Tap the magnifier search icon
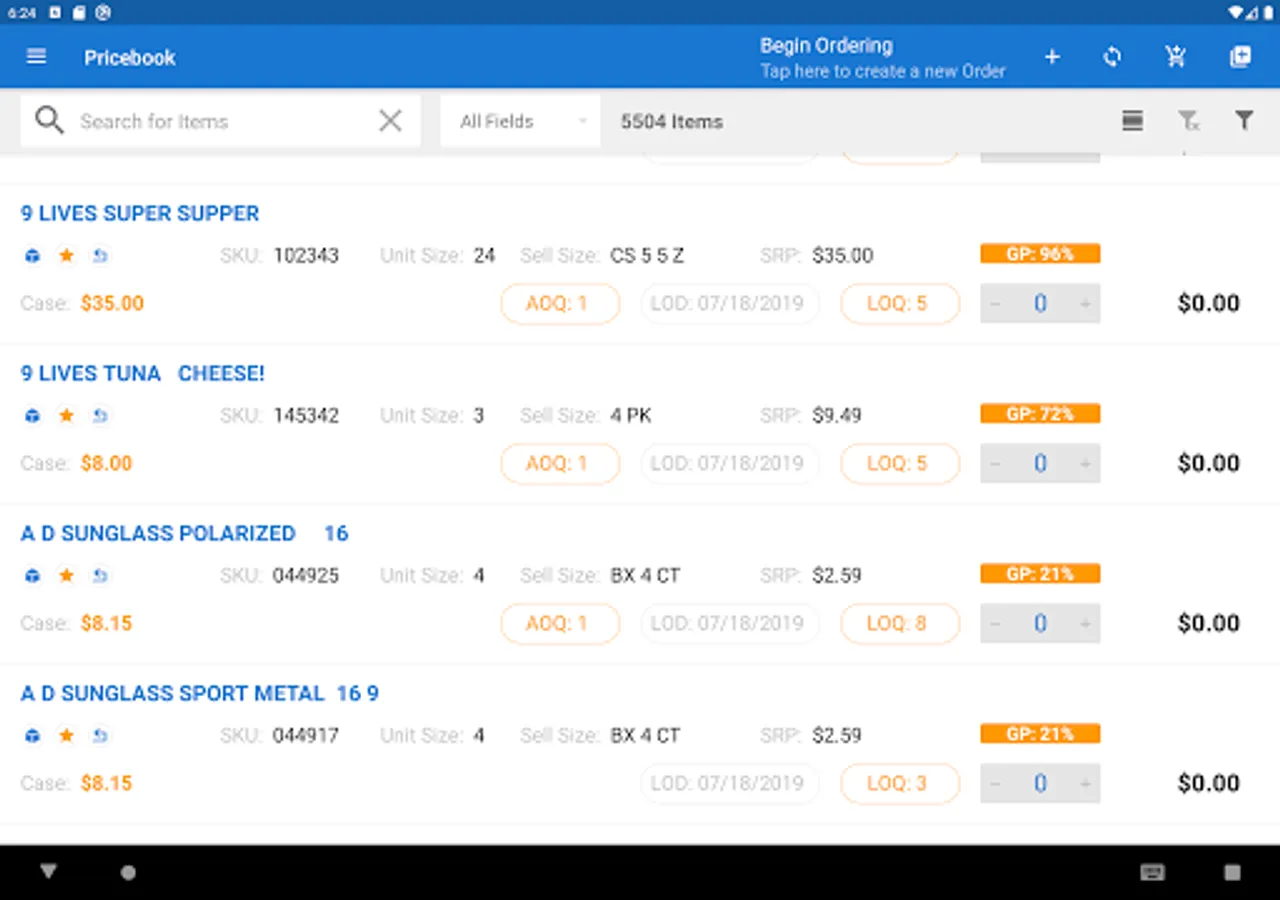This screenshot has width=1280, height=900. tap(49, 121)
